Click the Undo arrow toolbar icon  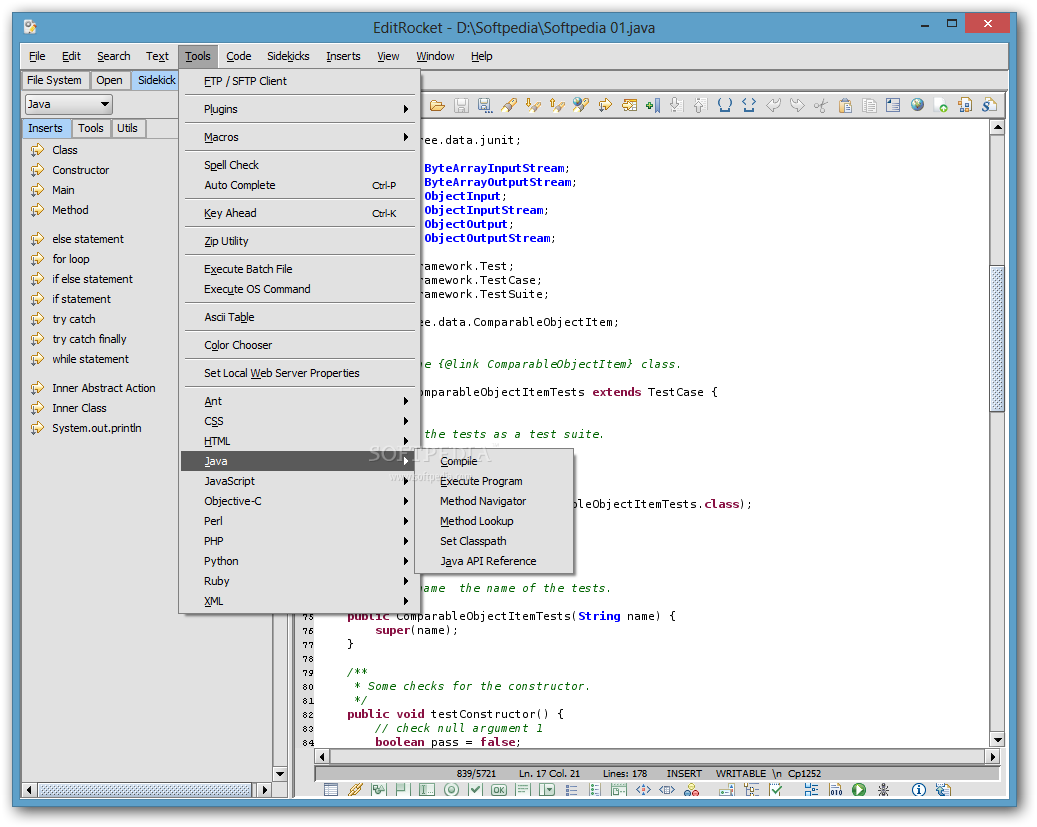click(773, 105)
